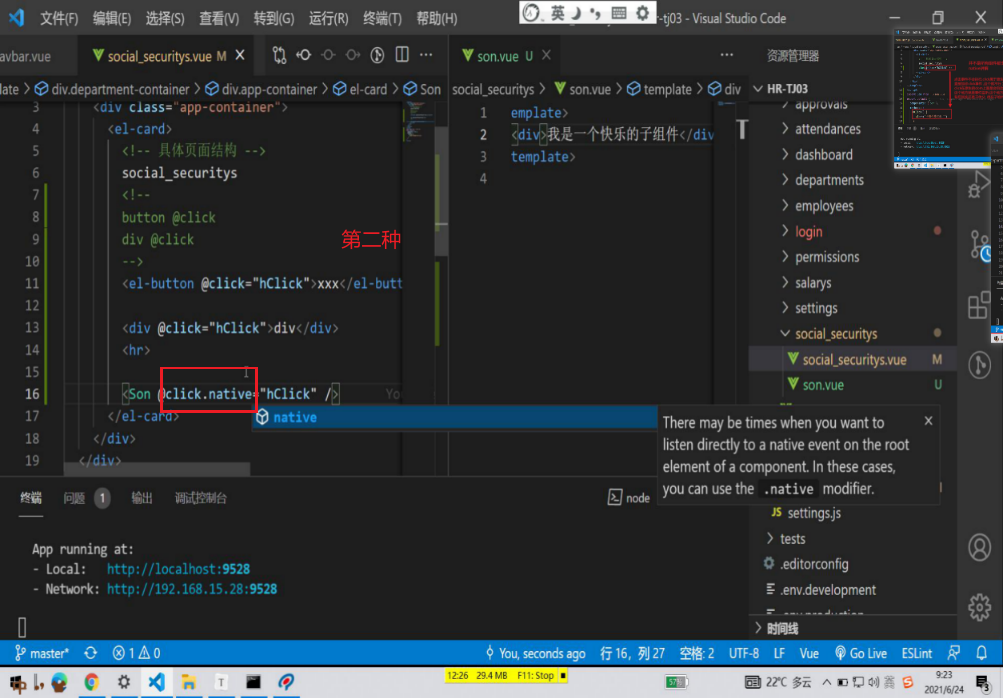Go to previous change icon
The height and width of the screenshot is (698, 1003).
[304, 55]
